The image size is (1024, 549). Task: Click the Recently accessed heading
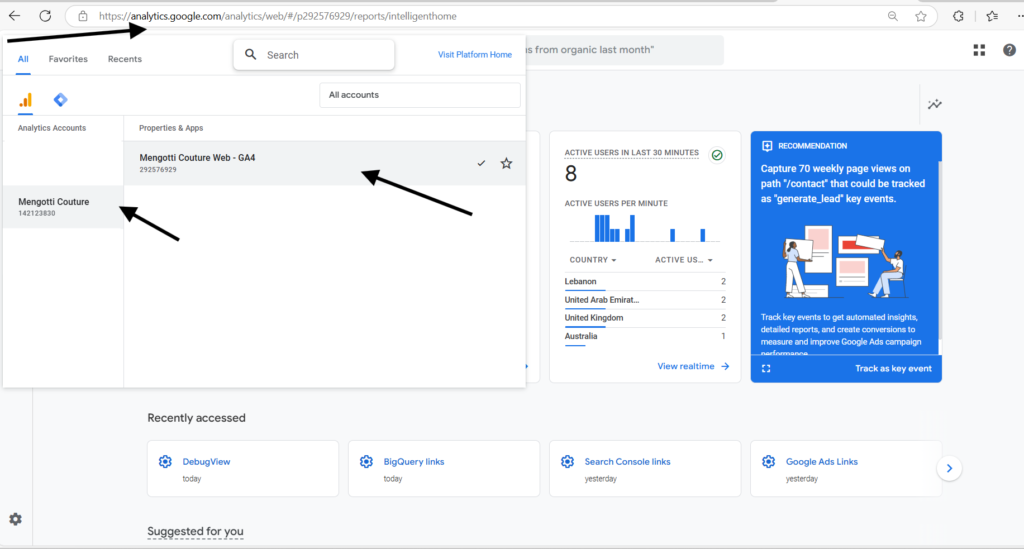(197, 418)
